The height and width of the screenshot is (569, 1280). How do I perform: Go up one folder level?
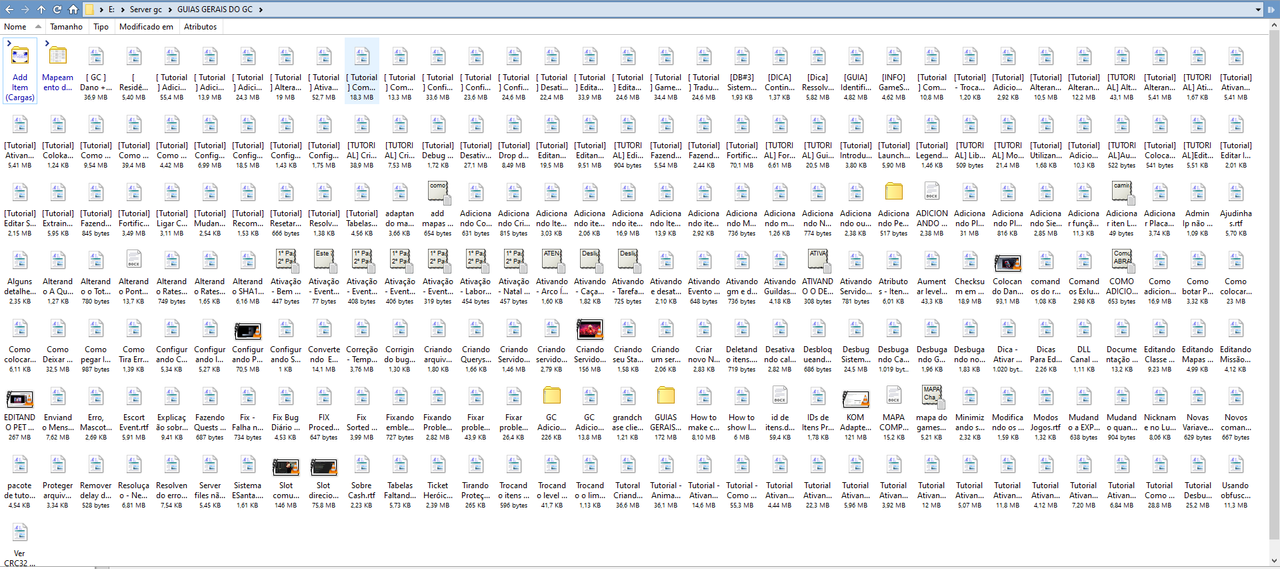[x=41, y=9]
